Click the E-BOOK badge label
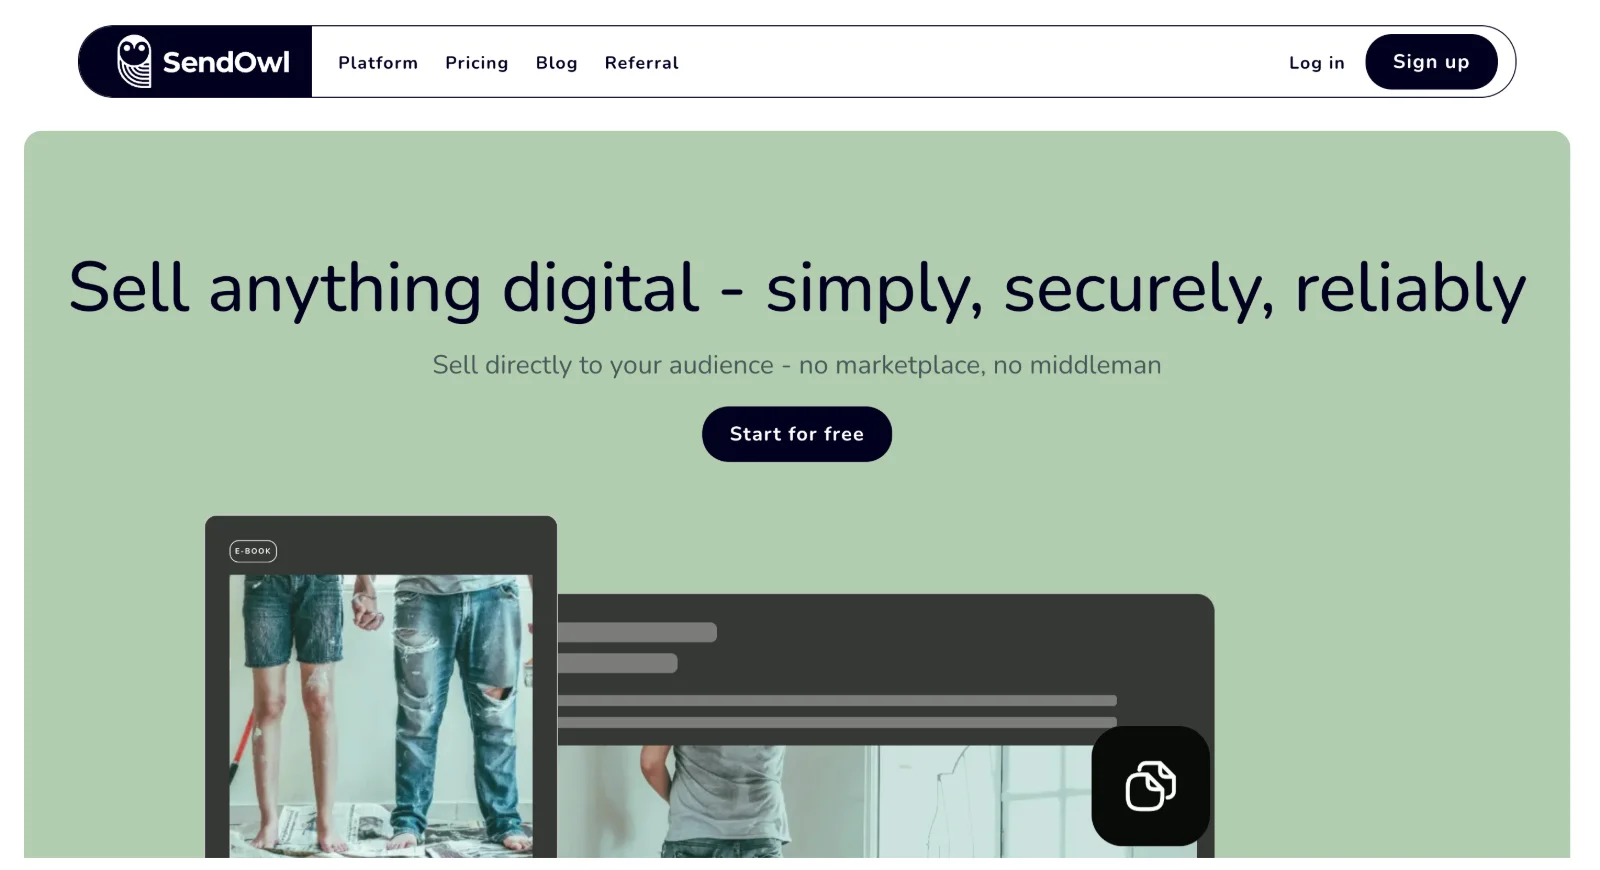The width and height of the screenshot is (1600, 870). pos(253,551)
